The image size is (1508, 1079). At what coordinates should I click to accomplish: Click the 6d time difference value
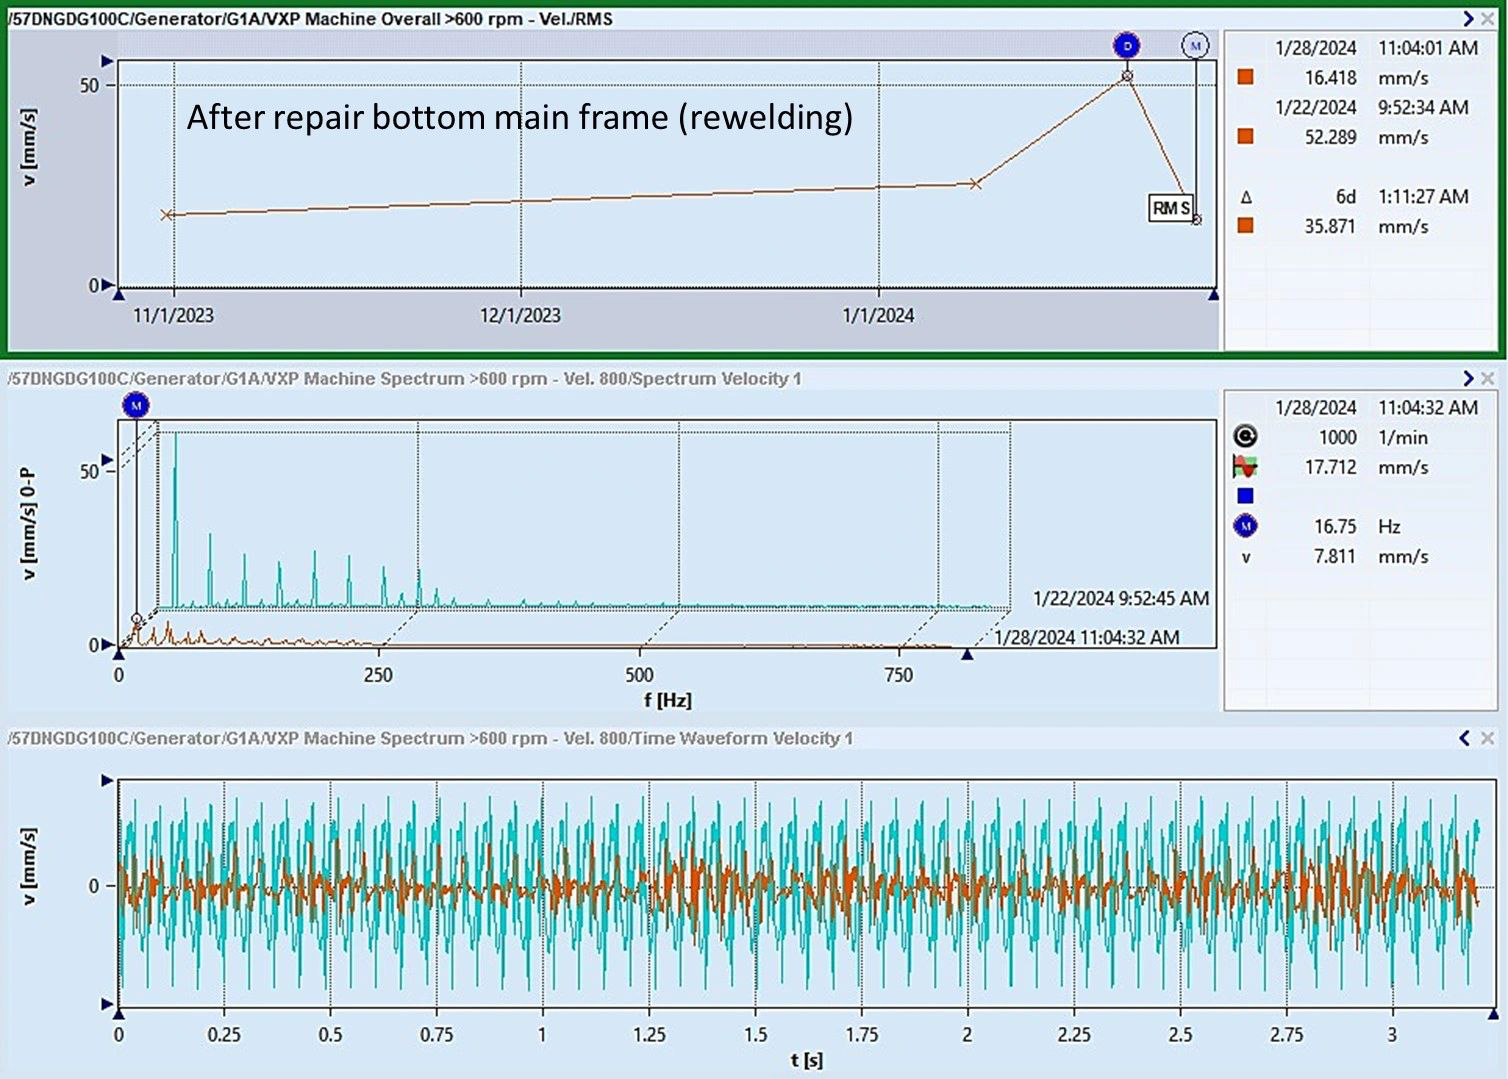coord(1346,196)
